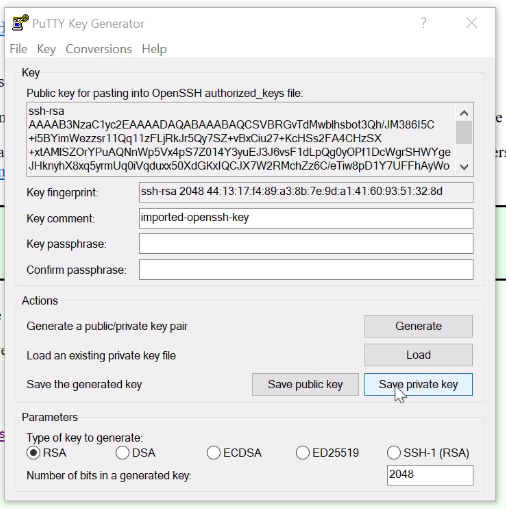The width and height of the screenshot is (506, 509).
Task: Click the public key box scroll down arrow
Action: point(464,167)
